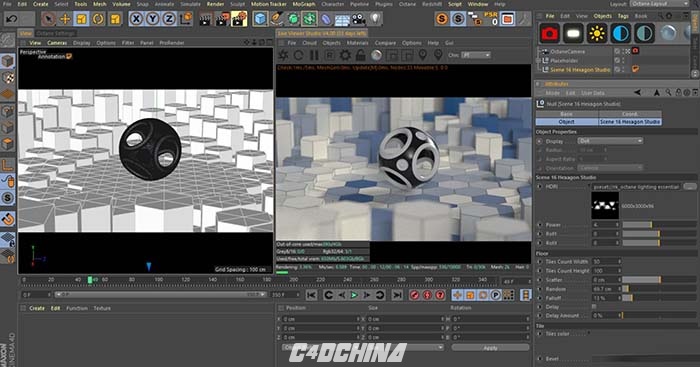Click the Tiles Count Width stepper arrows

point(619,261)
